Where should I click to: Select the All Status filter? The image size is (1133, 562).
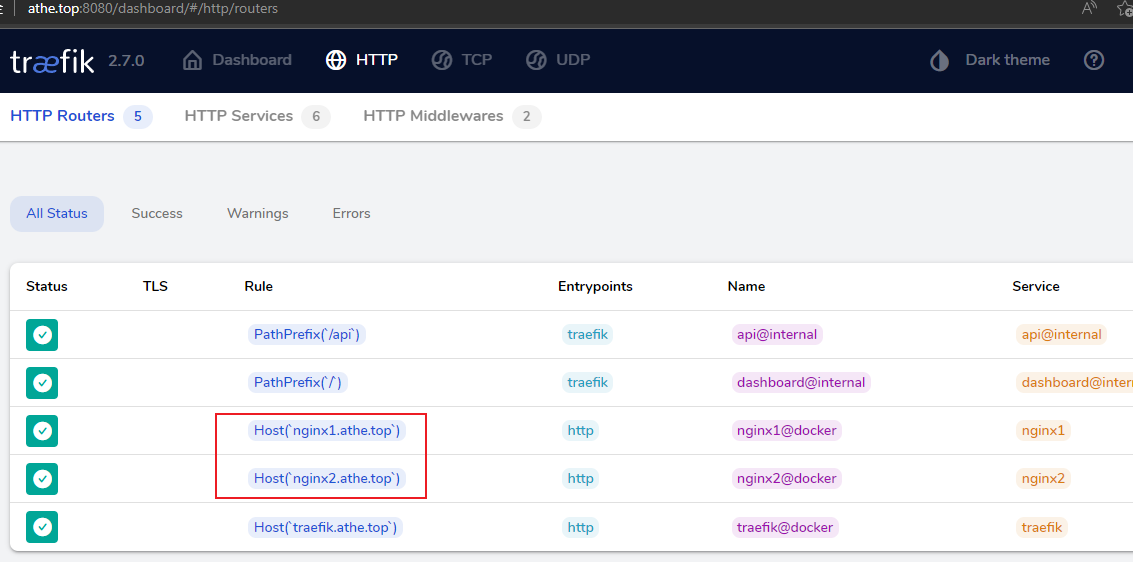point(57,213)
